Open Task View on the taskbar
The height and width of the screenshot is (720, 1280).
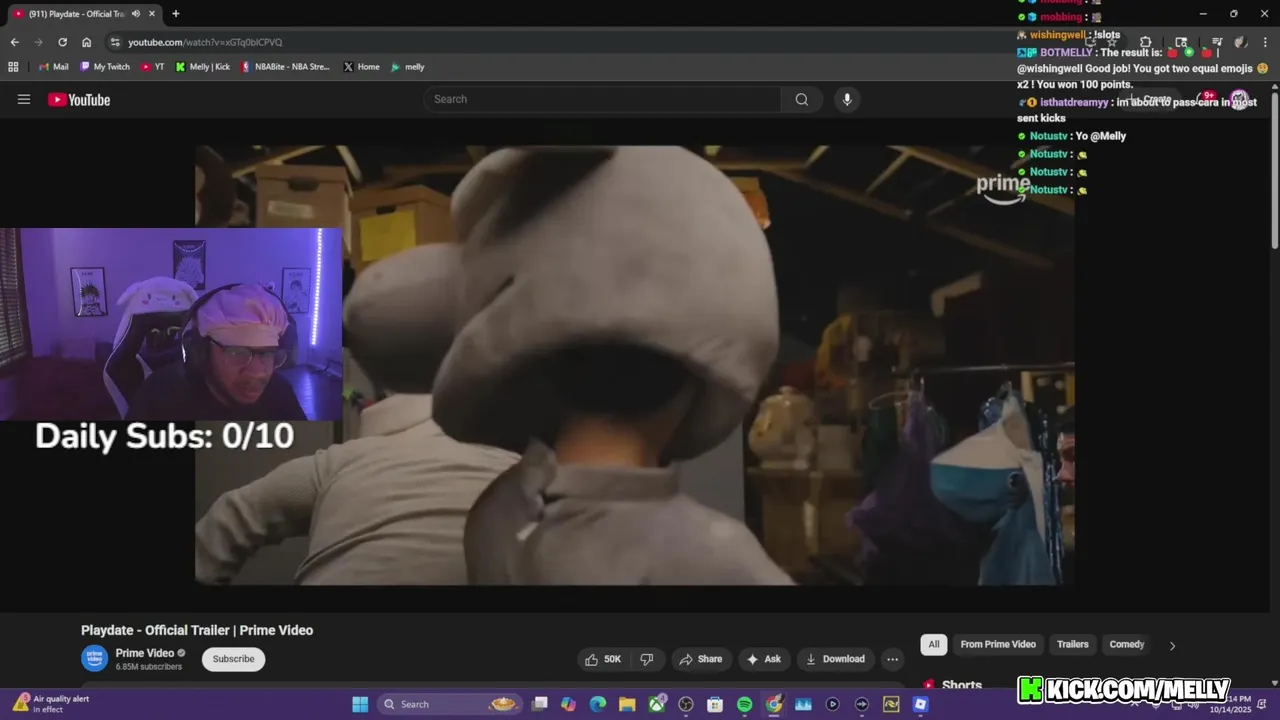(540, 704)
